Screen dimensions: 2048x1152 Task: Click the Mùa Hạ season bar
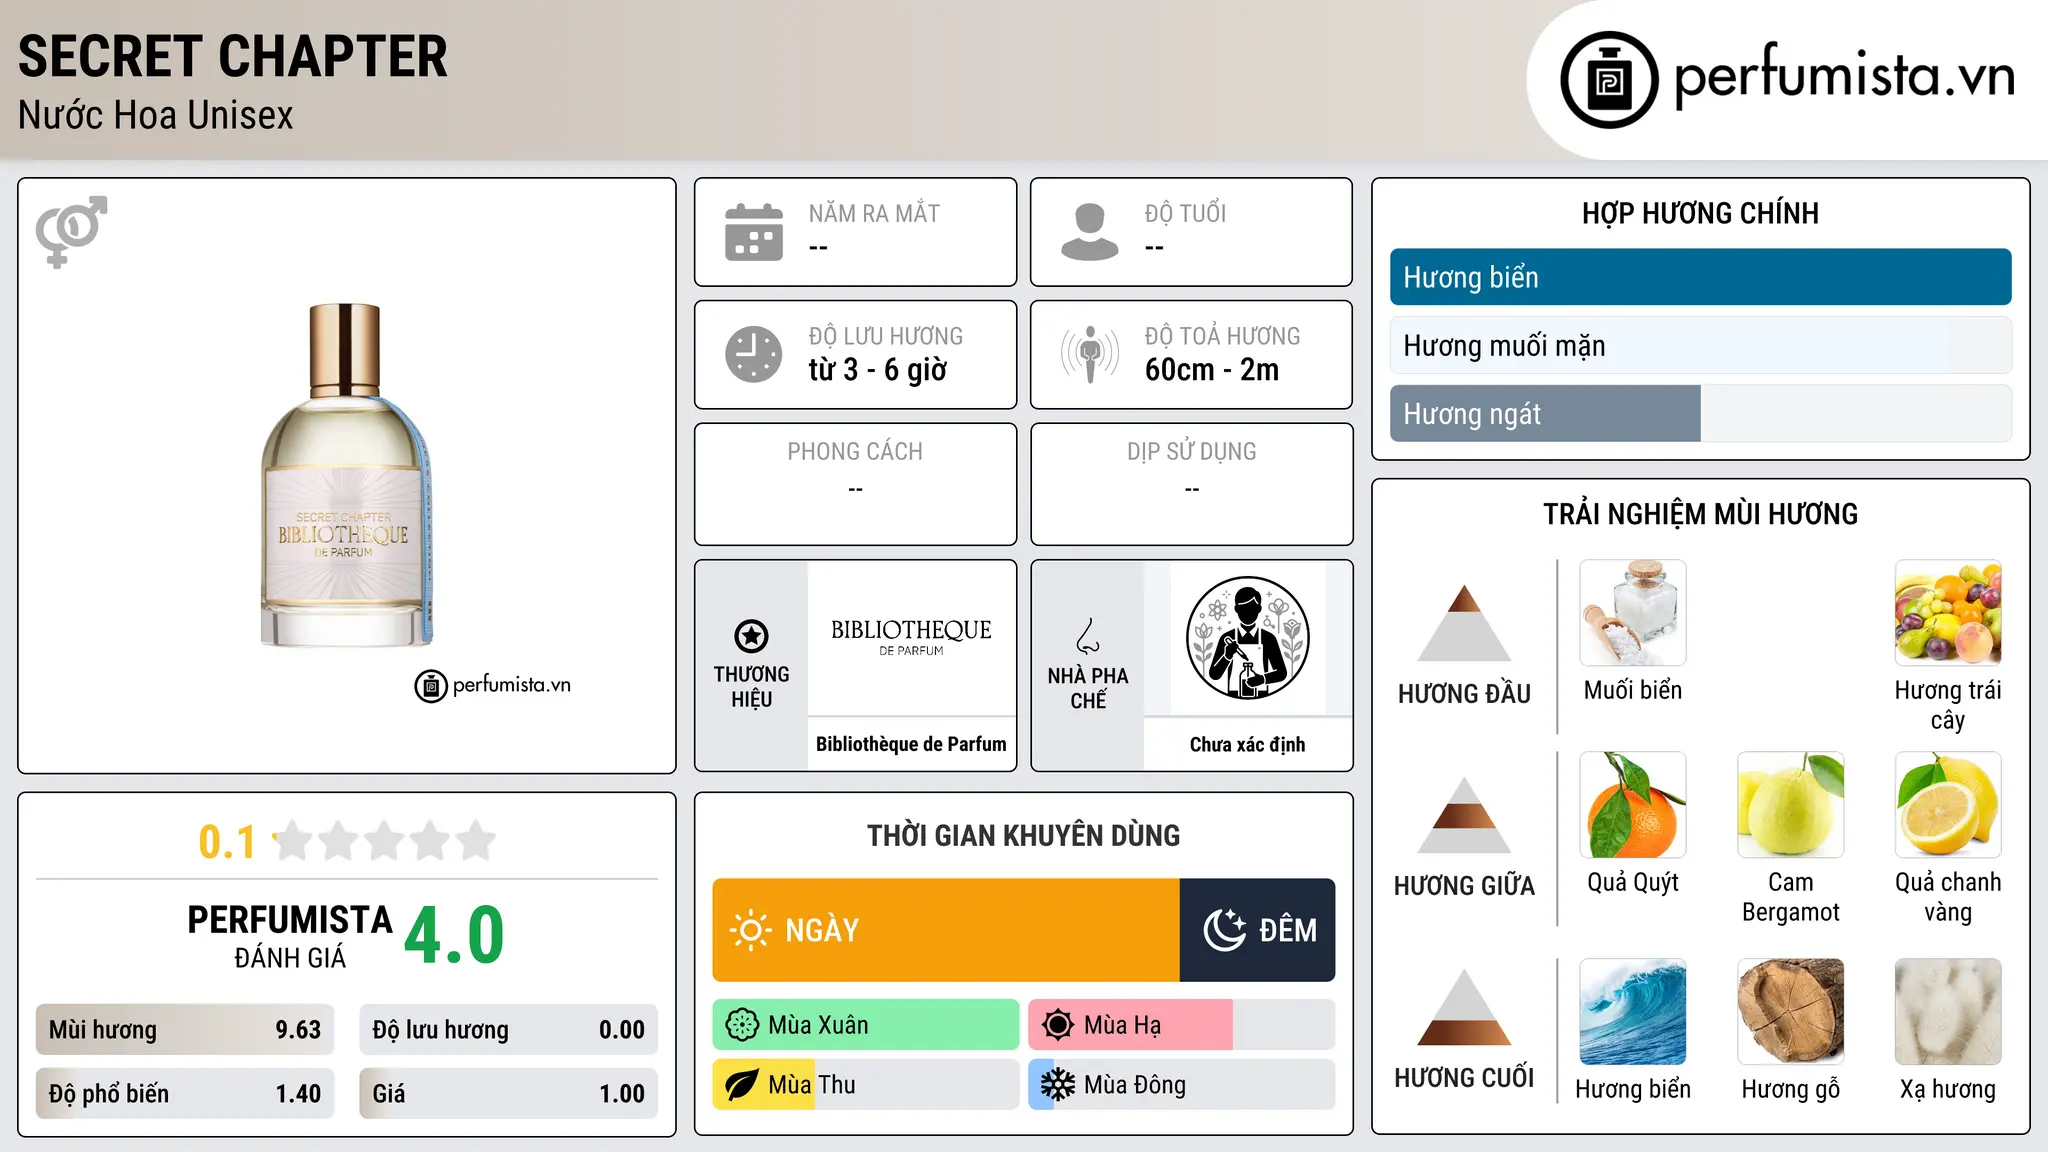click(x=1181, y=1025)
